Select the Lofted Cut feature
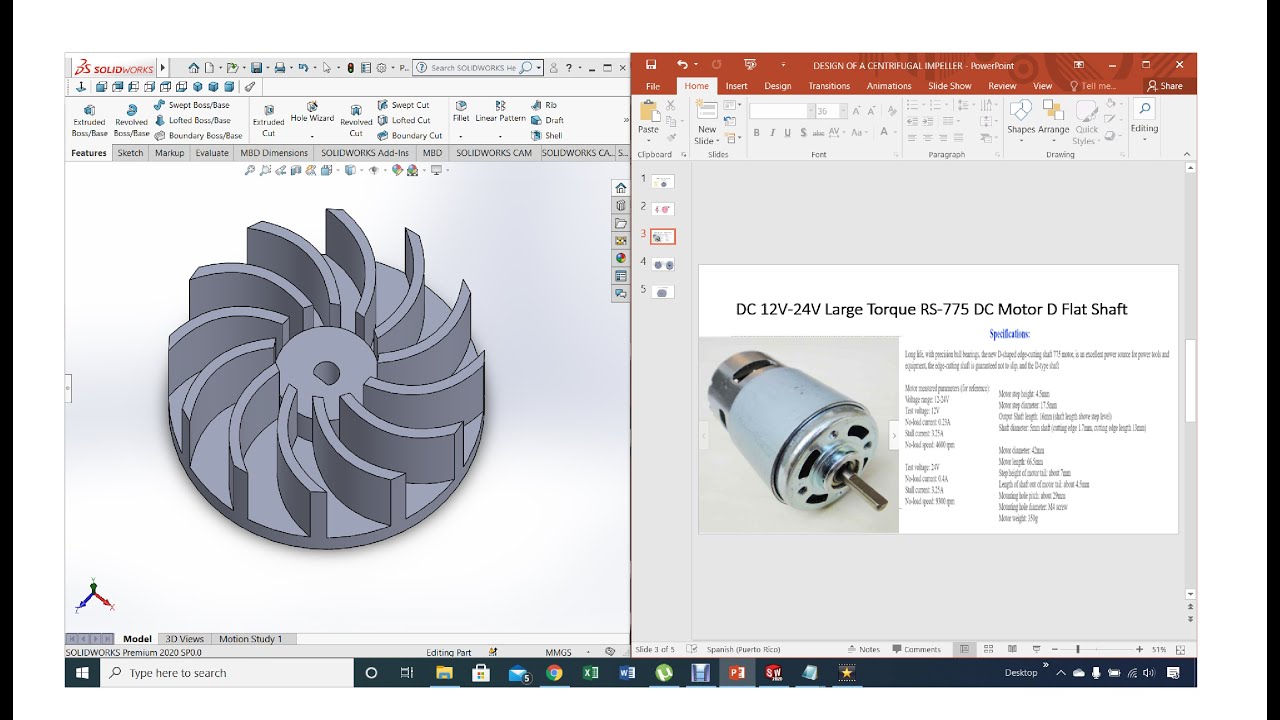This screenshot has height=720, width=1280. 404,120
